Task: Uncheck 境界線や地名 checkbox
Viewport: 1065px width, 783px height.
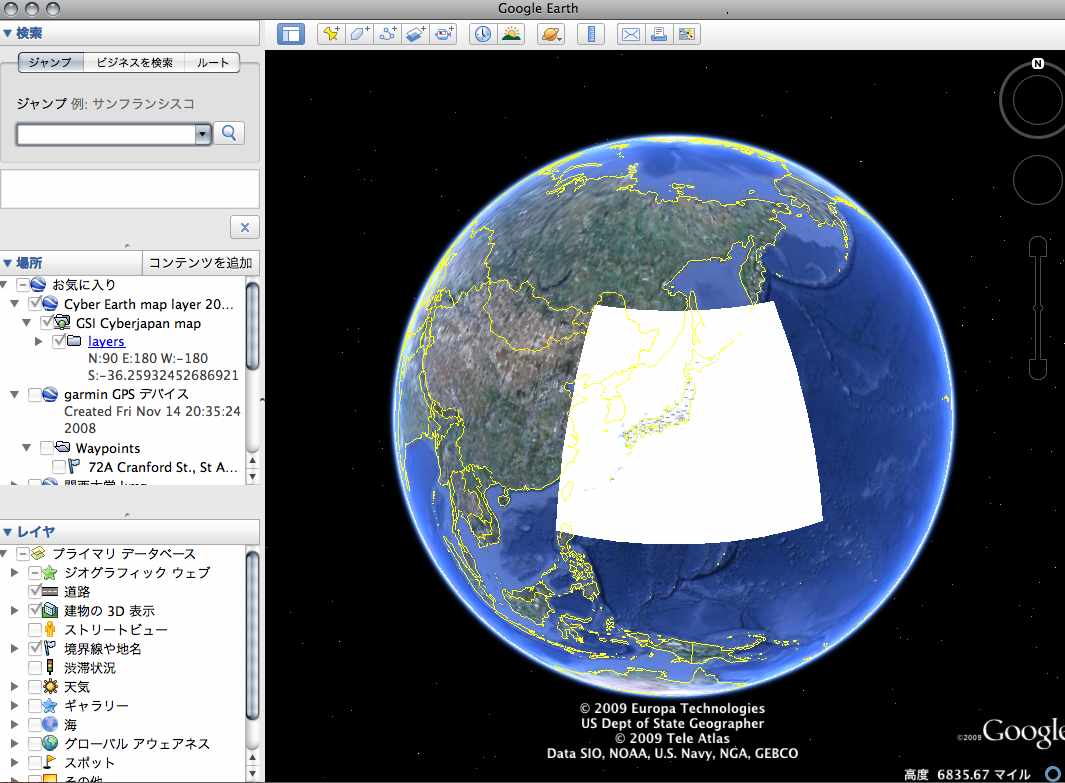Action: pos(35,648)
